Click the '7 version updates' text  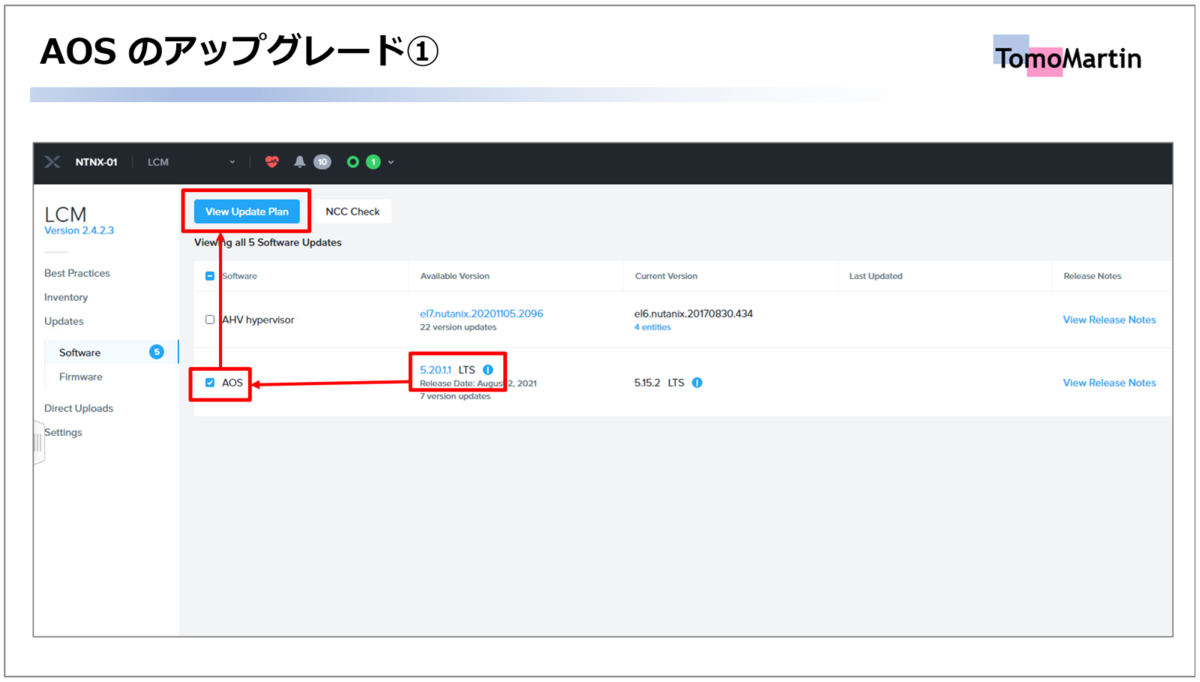click(455, 396)
